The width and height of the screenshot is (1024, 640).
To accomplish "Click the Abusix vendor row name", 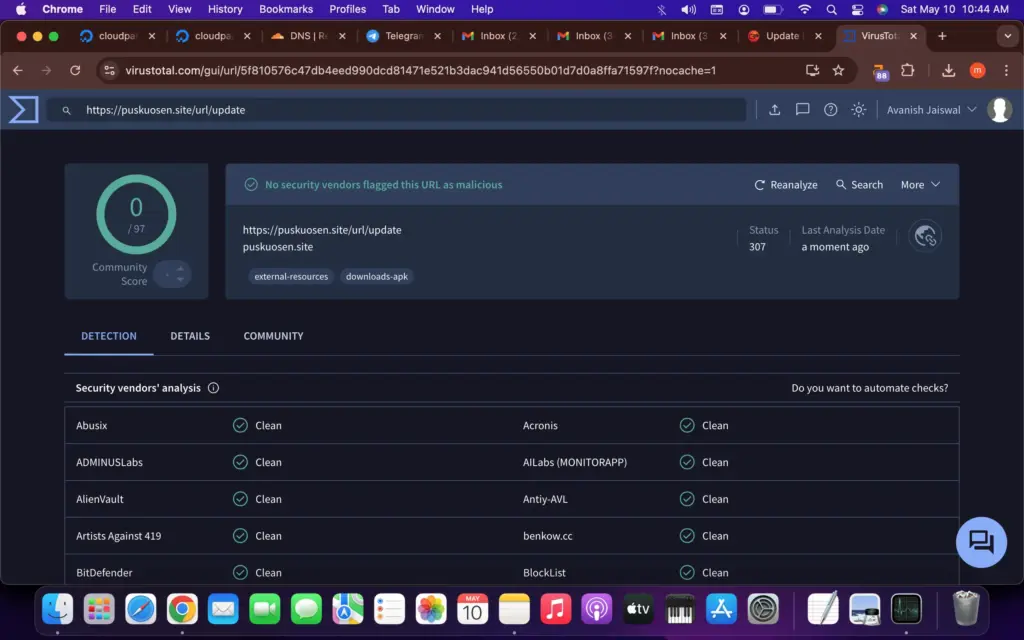I will [x=91, y=425].
